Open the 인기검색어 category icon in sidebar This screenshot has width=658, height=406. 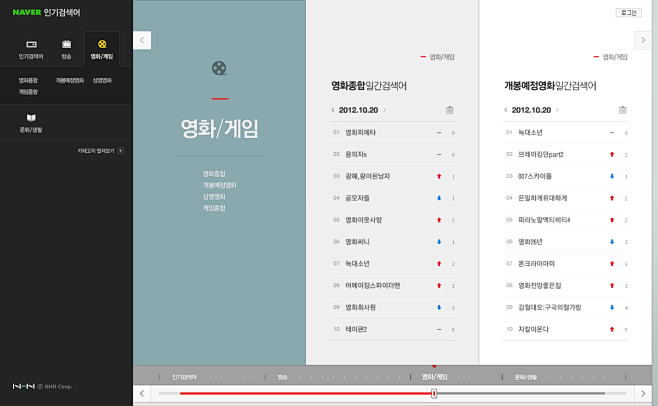click(x=31, y=46)
